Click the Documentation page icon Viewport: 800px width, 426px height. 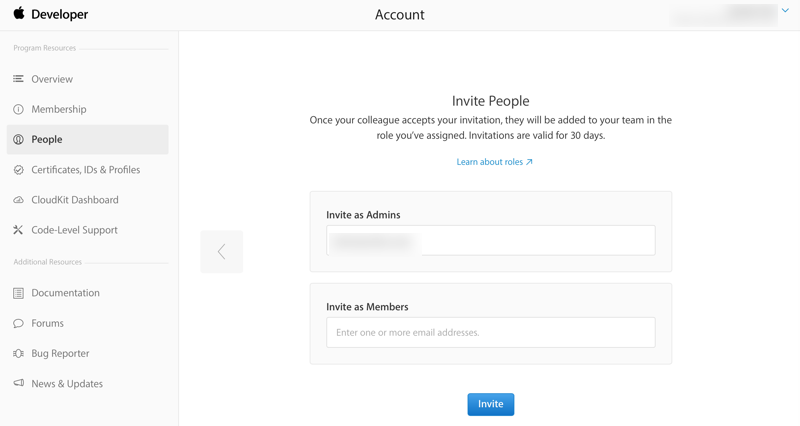(18, 293)
